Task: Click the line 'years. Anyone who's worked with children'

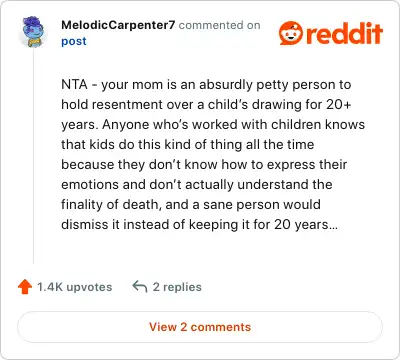Action: (213, 125)
